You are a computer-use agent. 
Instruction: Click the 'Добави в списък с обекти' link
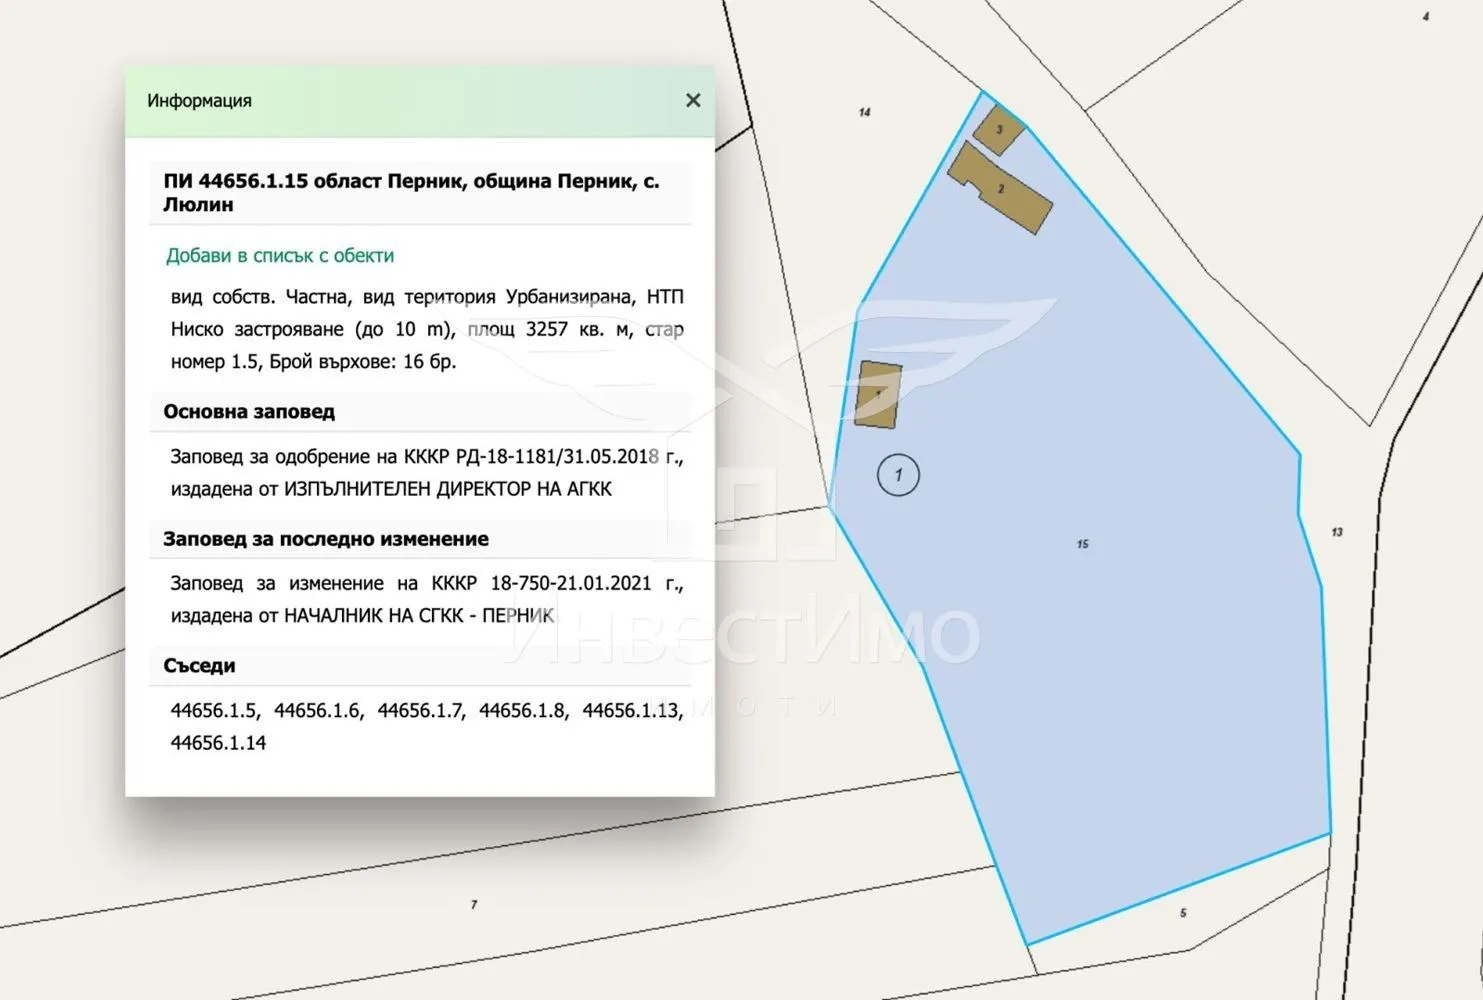click(280, 255)
